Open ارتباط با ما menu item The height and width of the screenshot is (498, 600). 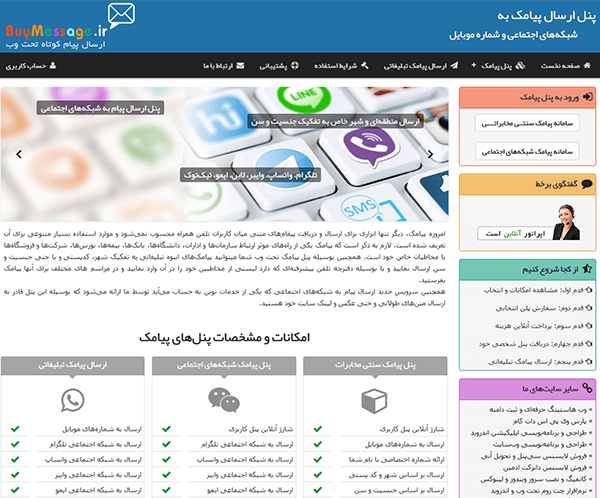coord(223,66)
